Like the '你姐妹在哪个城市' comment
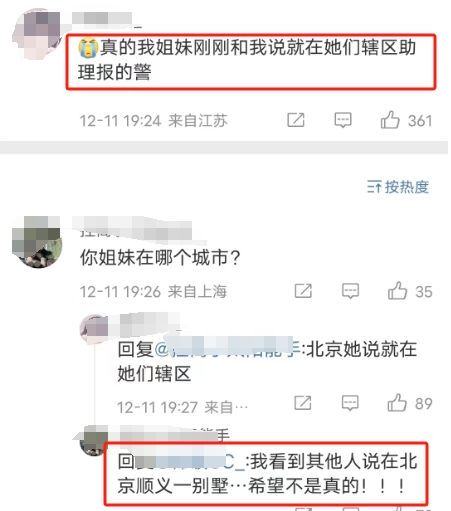The width and height of the screenshot is (451, 511). pyautogui.click(x=397, y=291)
